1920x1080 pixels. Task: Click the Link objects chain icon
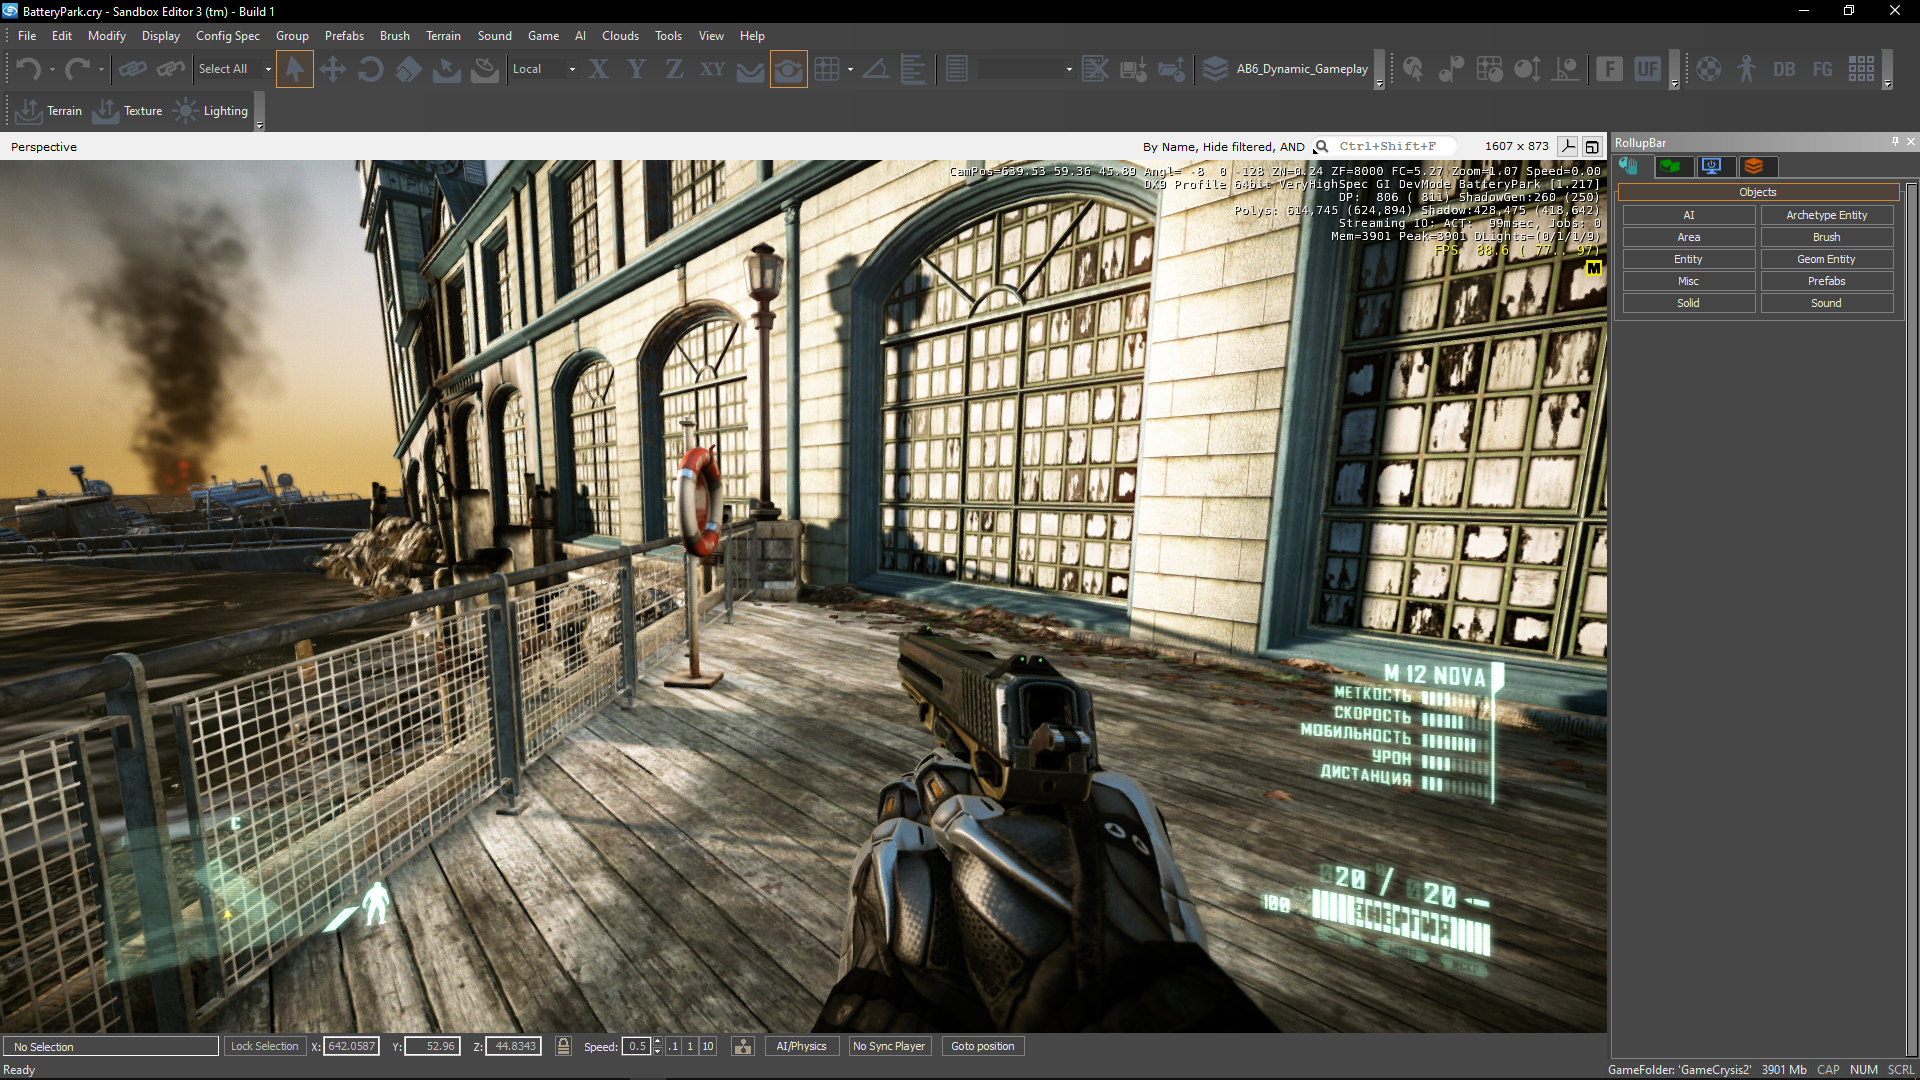(132, 69)
